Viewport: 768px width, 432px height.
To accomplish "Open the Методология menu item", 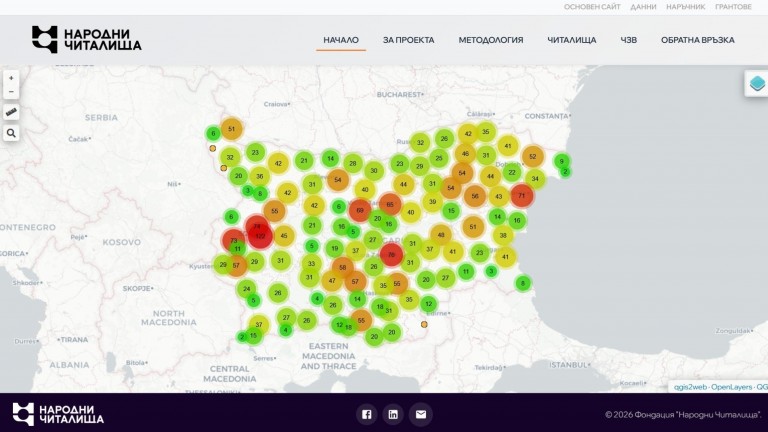I will click(x=490, y=40).
